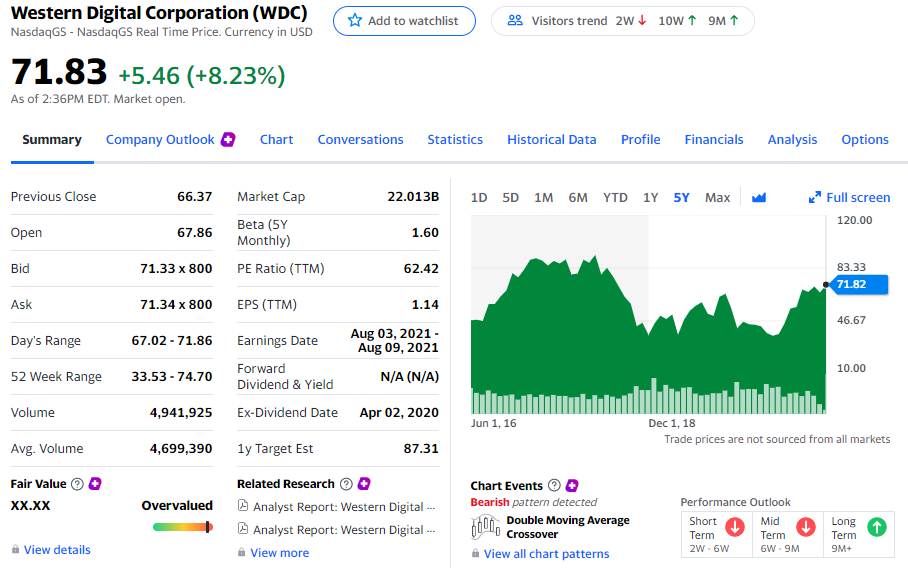
Task: Open the Historical Data tab
Action: point(552,140)
